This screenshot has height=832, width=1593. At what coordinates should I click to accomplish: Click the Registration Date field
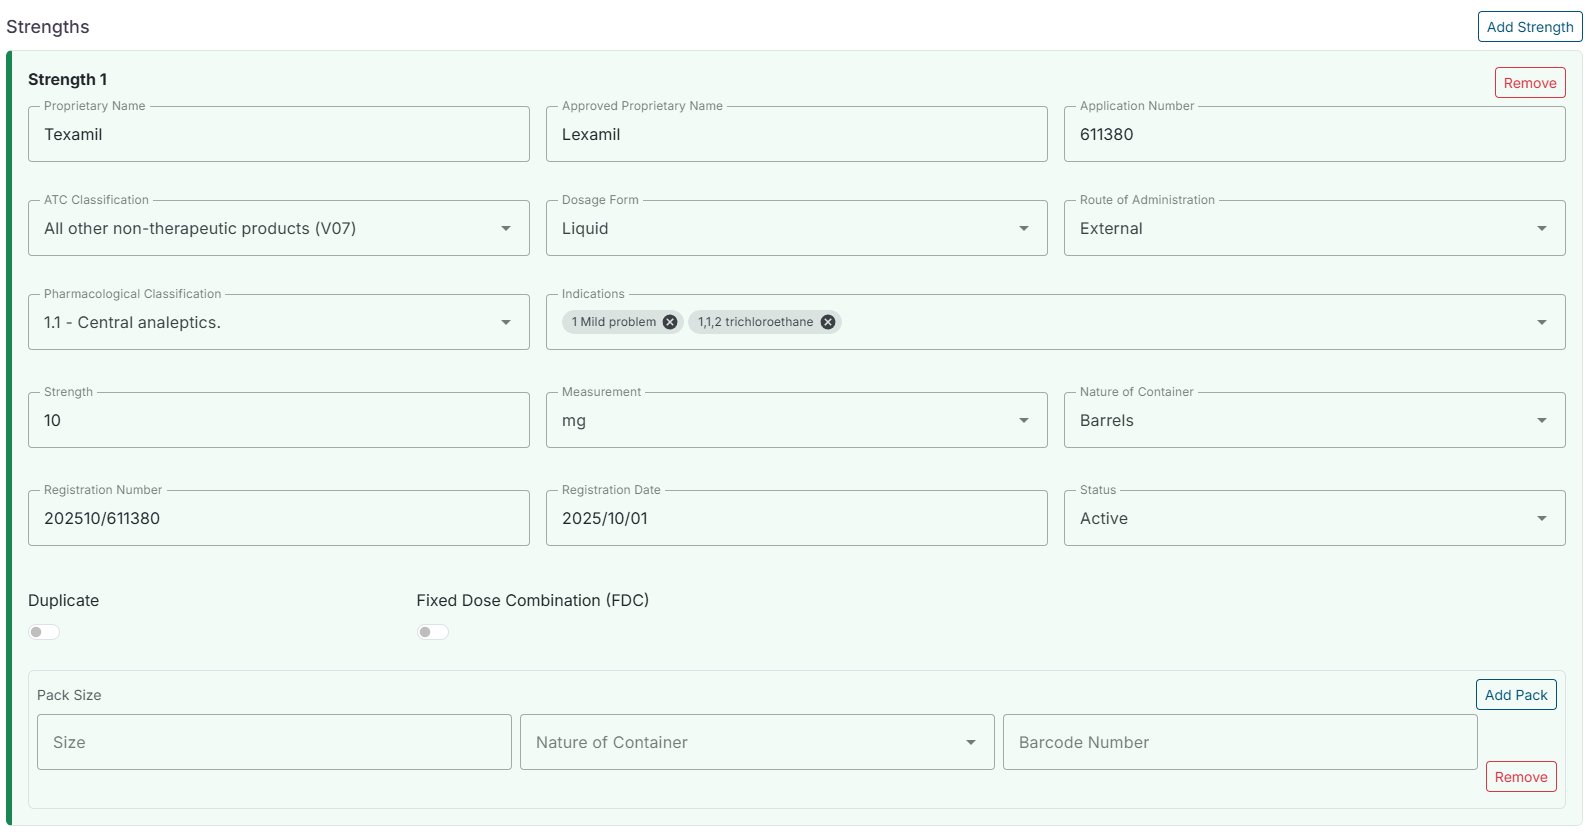[x=796, y=519]
